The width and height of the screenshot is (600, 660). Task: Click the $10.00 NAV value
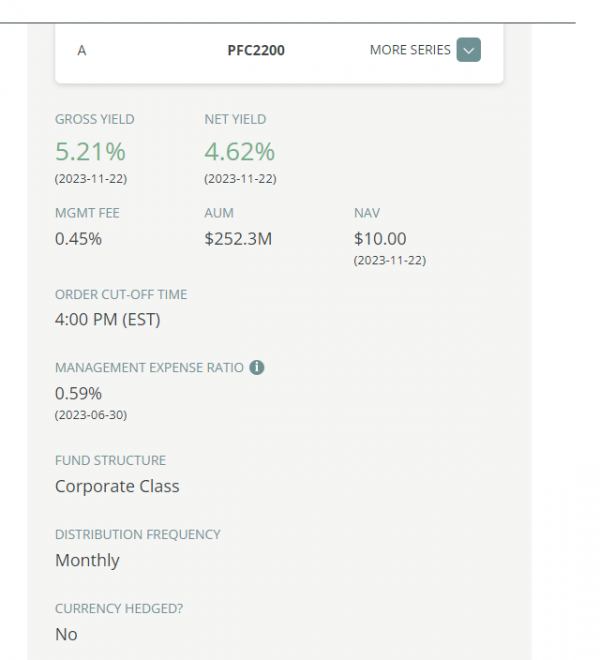click(x=380, y=239)
